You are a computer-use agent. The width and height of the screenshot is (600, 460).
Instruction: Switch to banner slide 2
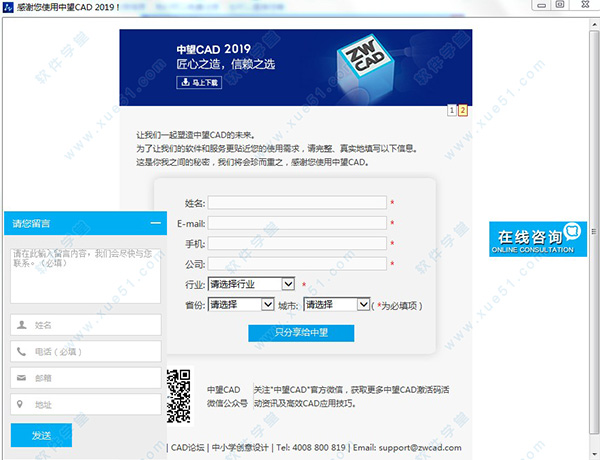click(x=463, y=110)
